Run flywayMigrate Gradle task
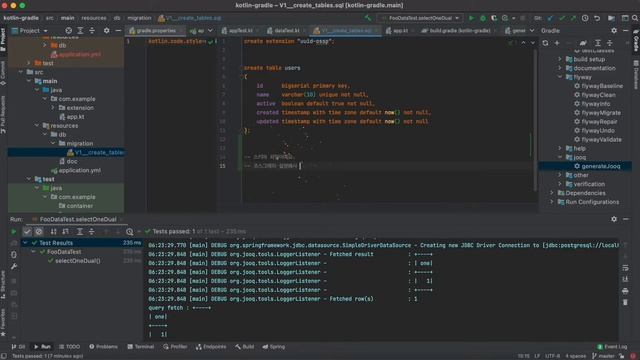 pyautogui.click(x=601, y=113)
